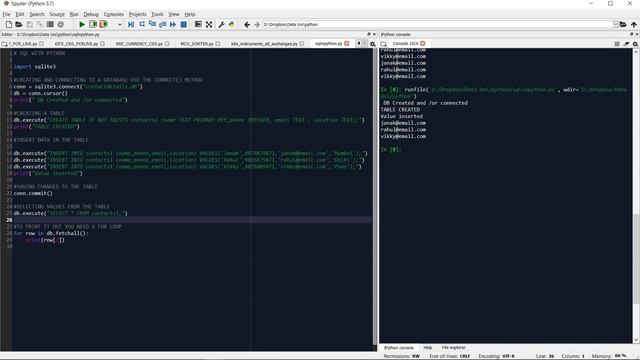Close the sqlinpython.py editor tab
This screenshot has width=640, height=360.
347,44
